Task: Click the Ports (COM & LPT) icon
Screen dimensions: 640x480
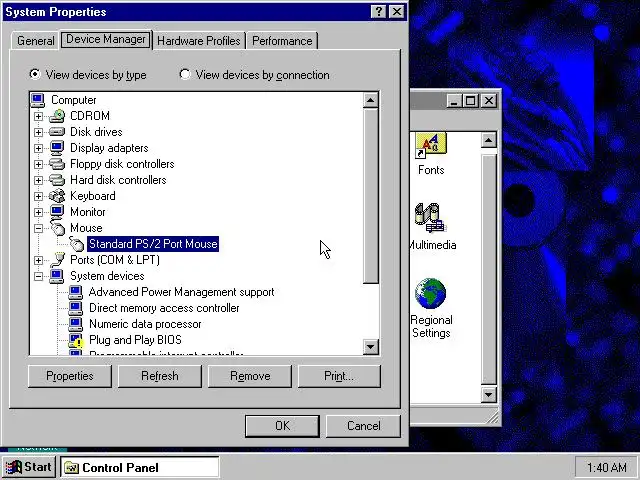Action: (57, 260)
